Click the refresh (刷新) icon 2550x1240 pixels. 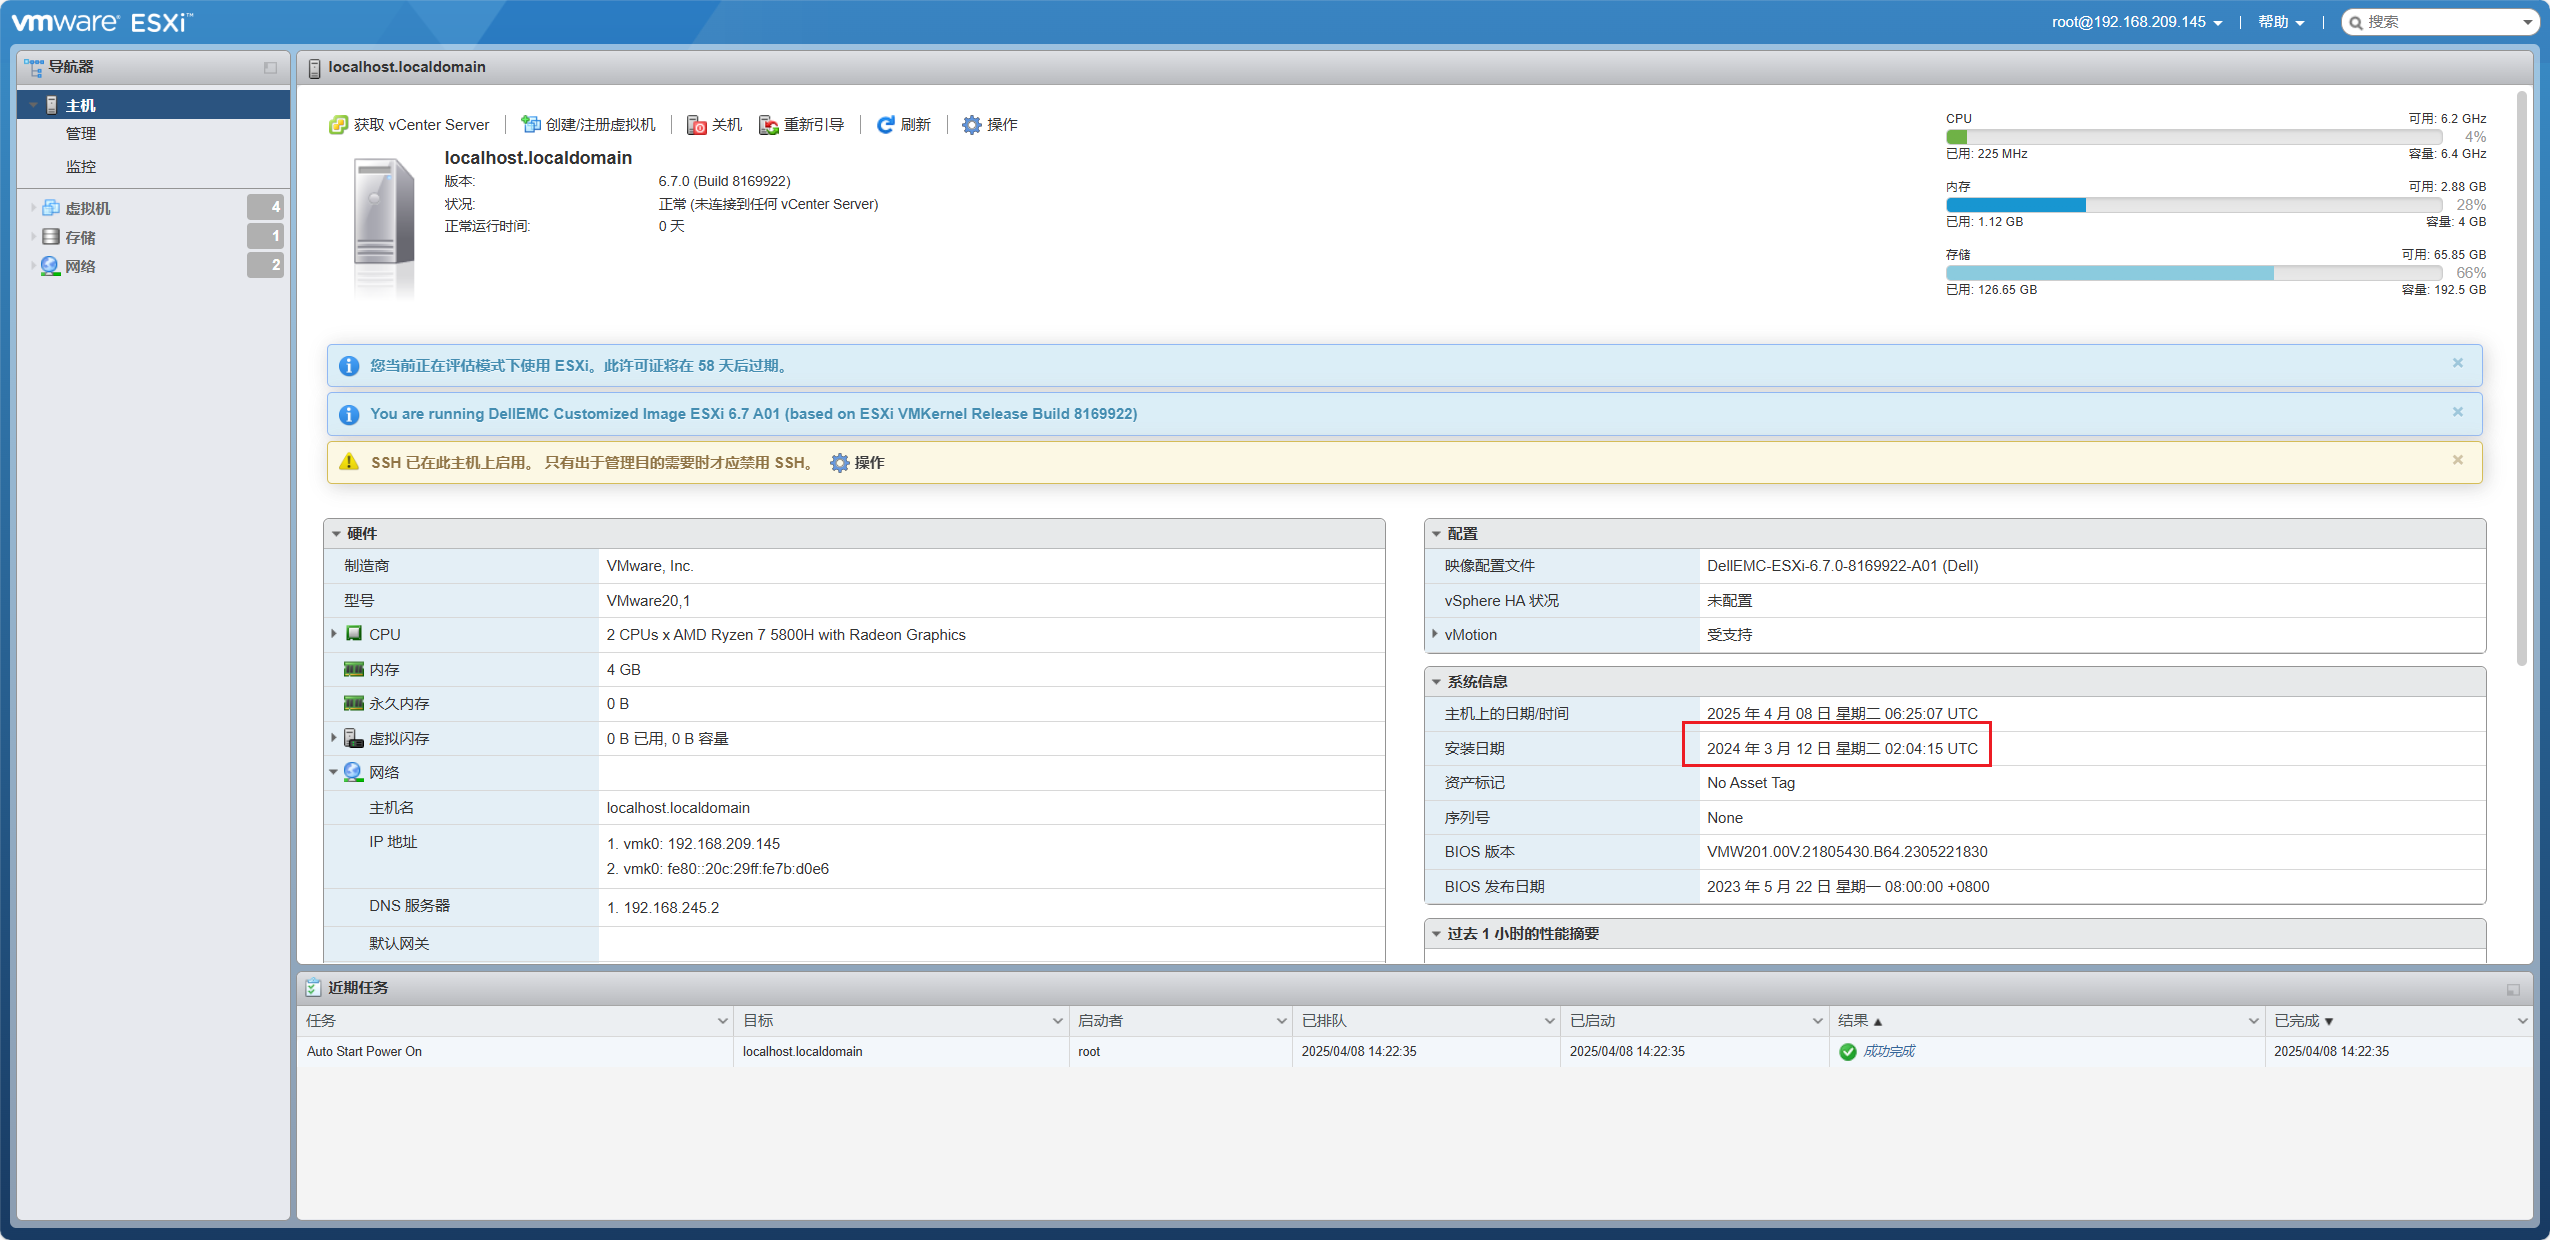click(x=885, y=125)
